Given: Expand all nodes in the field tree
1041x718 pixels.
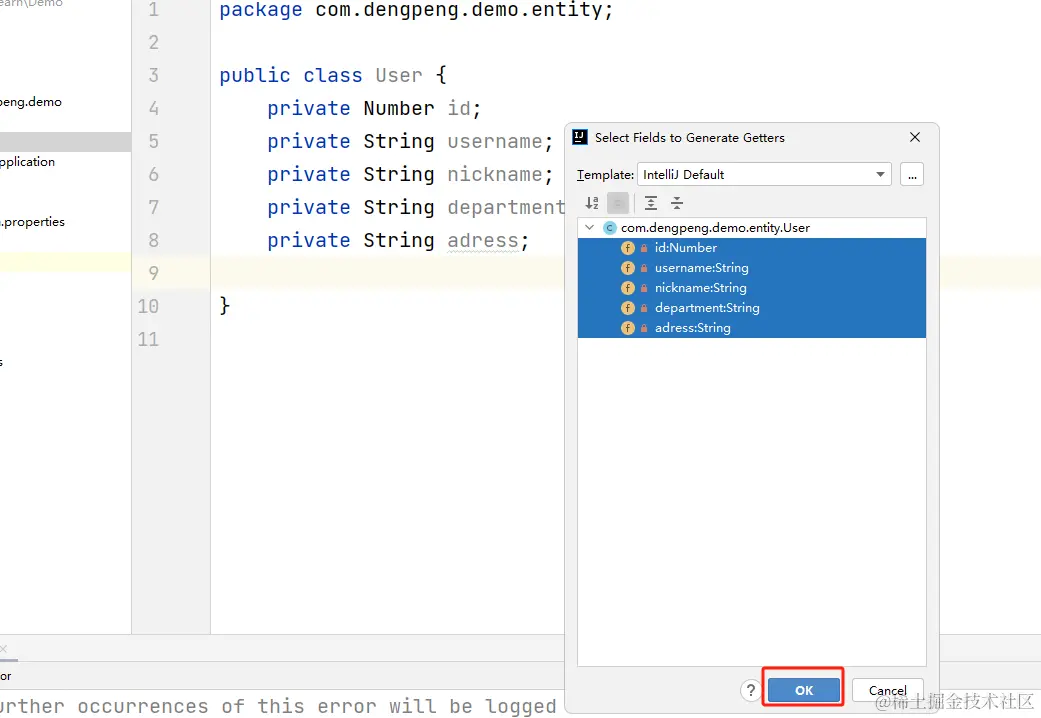Looking at the screenshot, I should pos(651,203).
